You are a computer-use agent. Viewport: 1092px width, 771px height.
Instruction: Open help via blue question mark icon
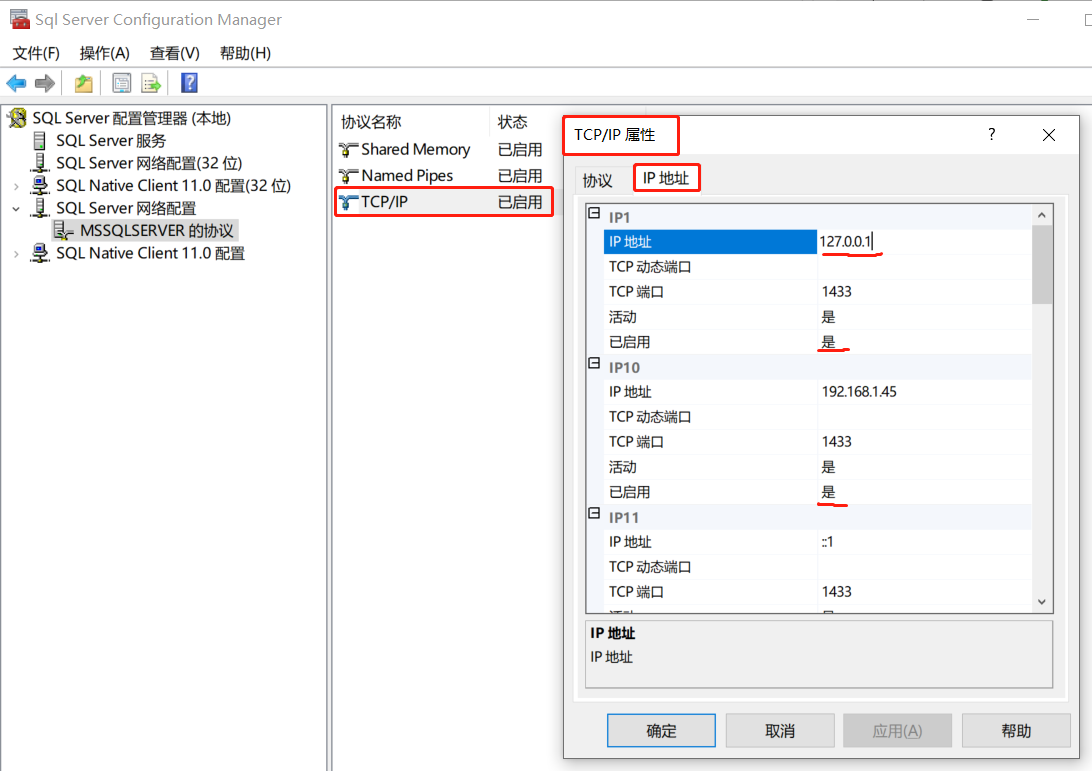(x=189, y=83)
